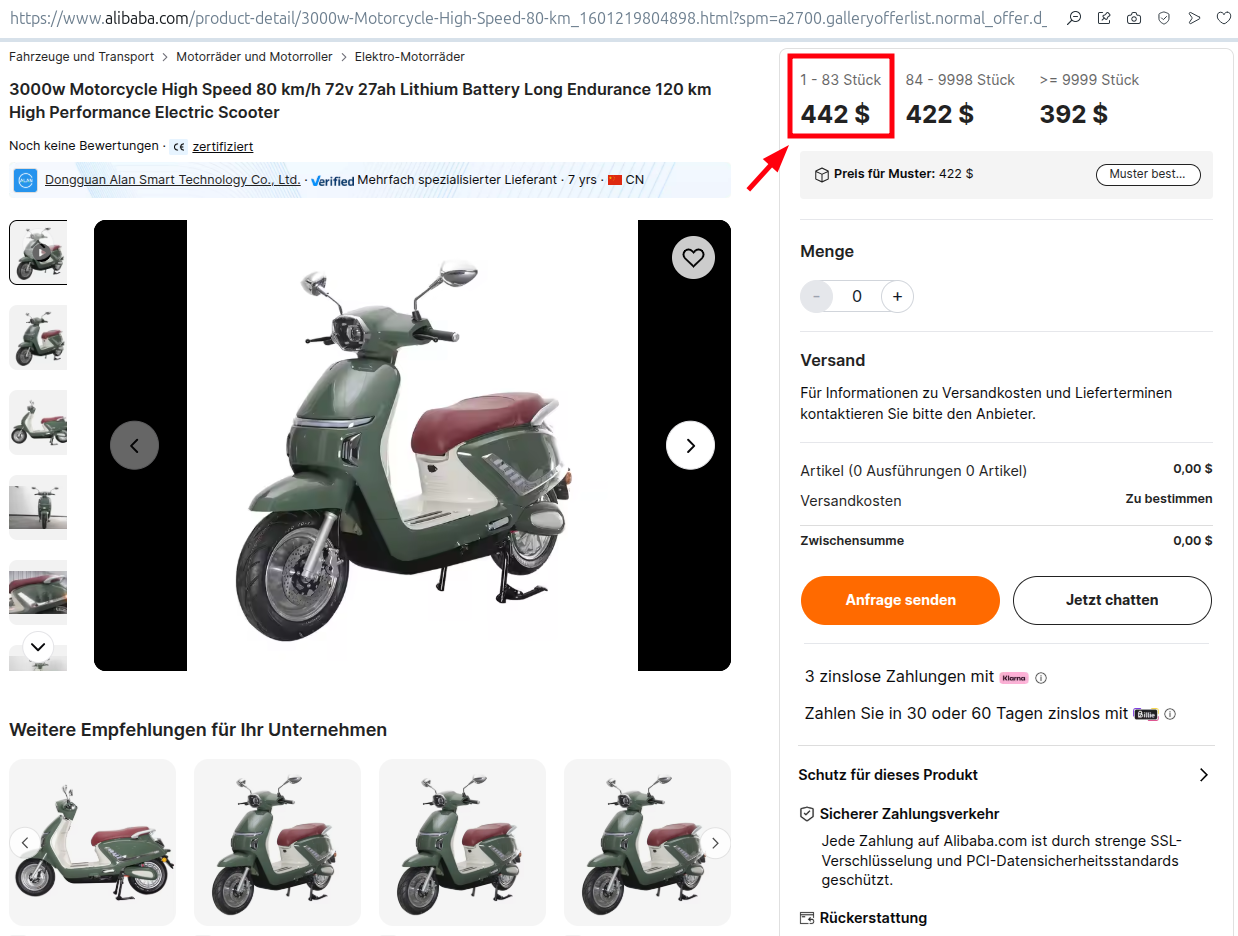This screenshot has height=936, width=1238.
Task: Open the Fahrzeuge und Transport breadcrumb
Action: point(82,57)
